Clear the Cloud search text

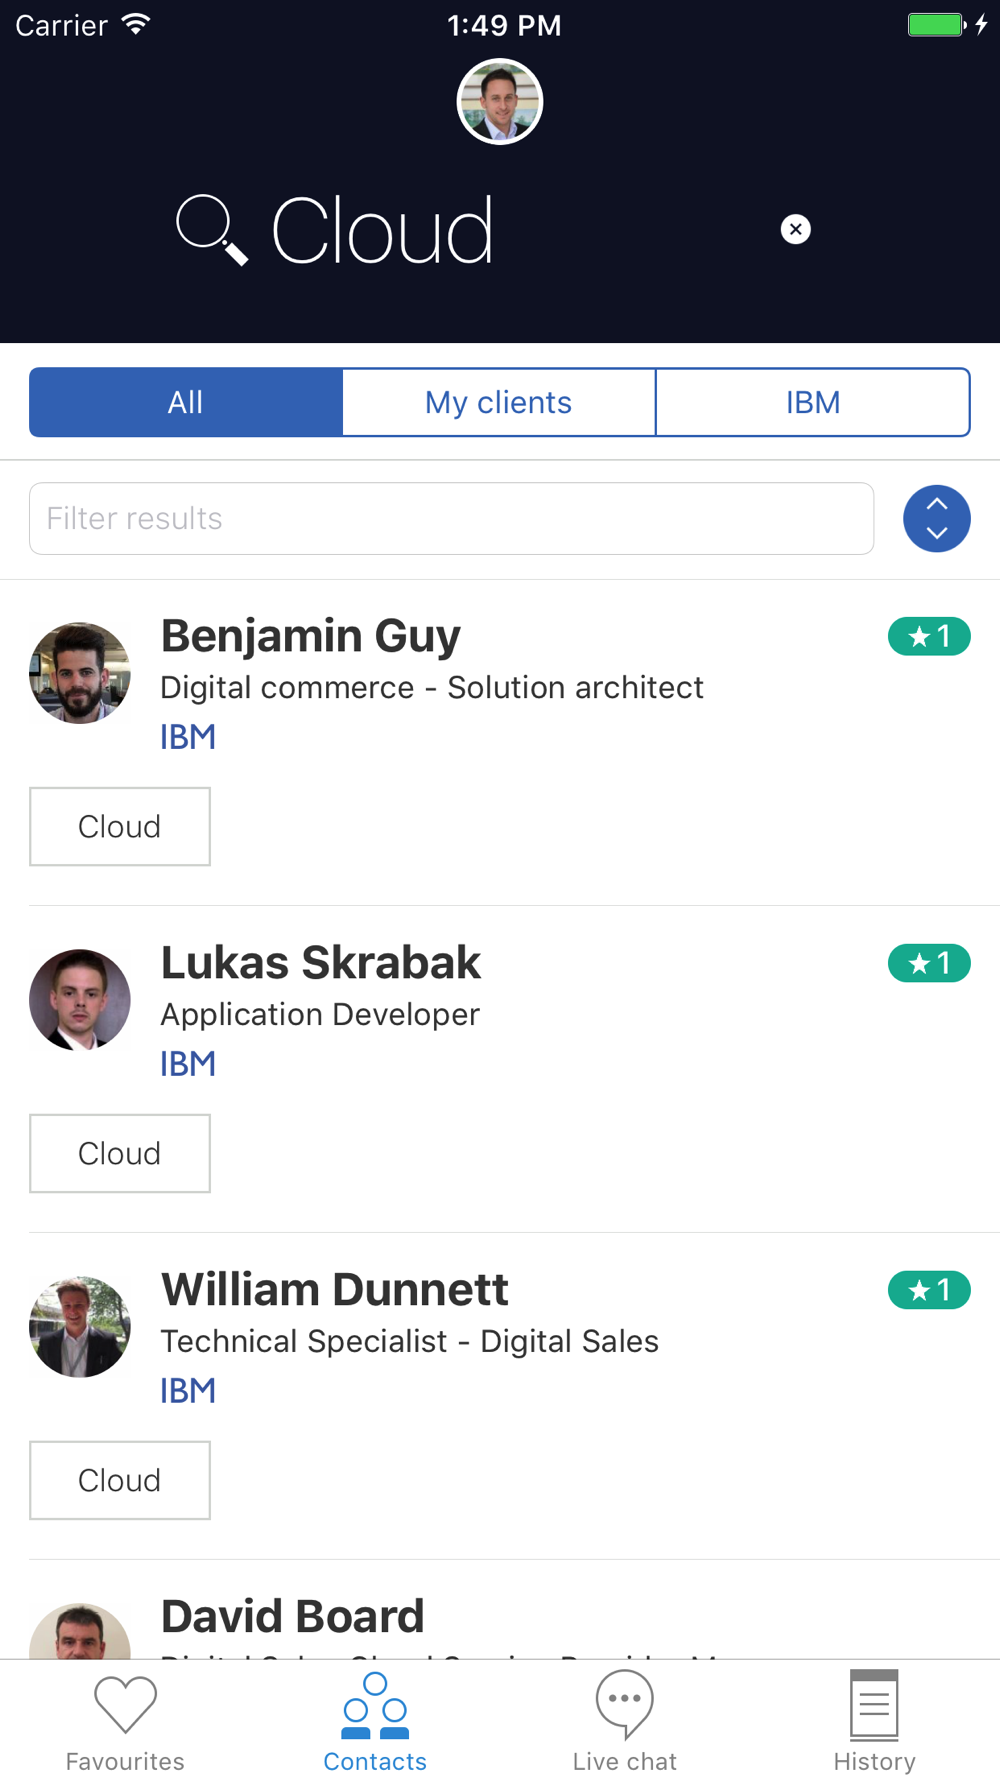click(x=795, y=230)
